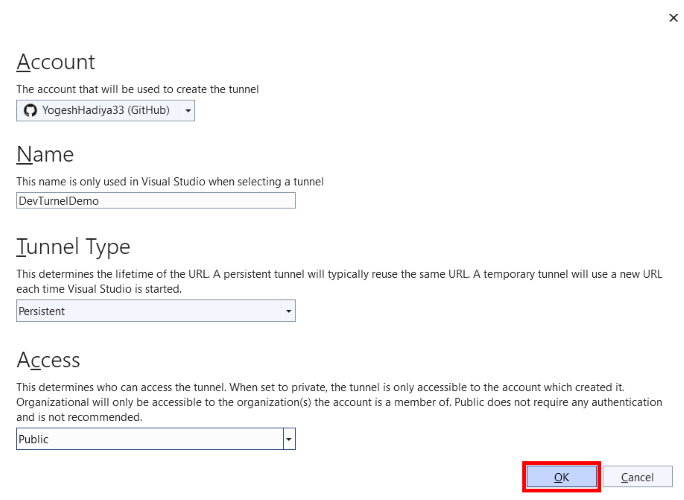
Task: Click the GitHub logo icon in account selector
Action: coord(30,110)
